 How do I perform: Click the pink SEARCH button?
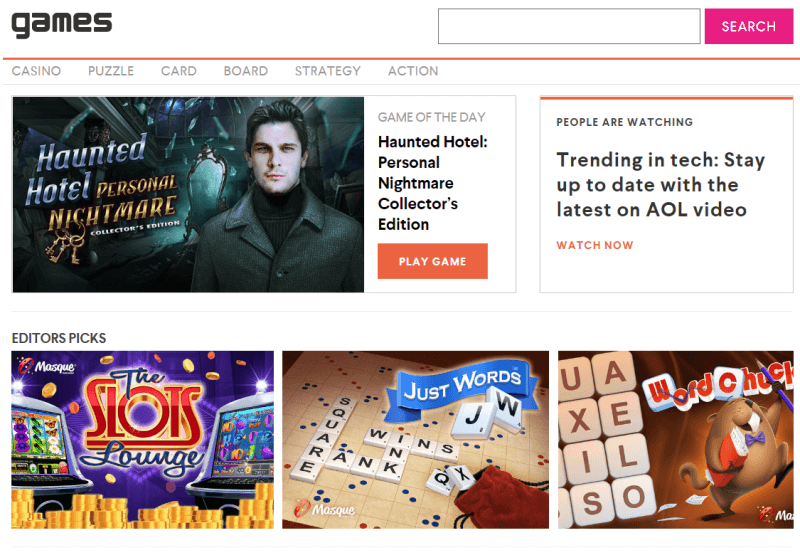[748, 26]
